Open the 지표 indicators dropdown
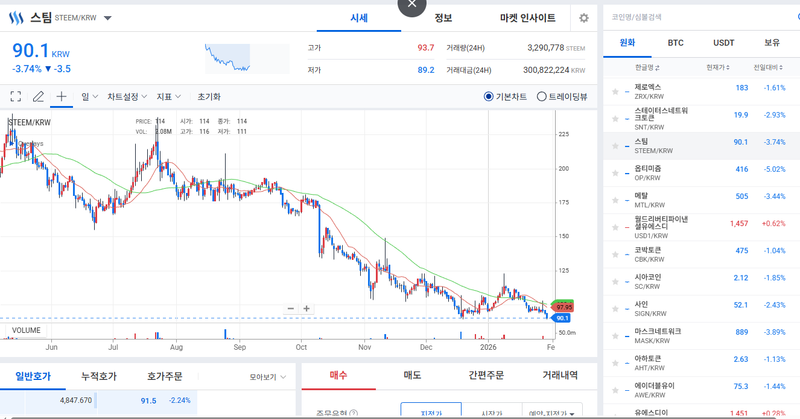The height and width of the screenshot is (419, 800). (x=168, y=97)
